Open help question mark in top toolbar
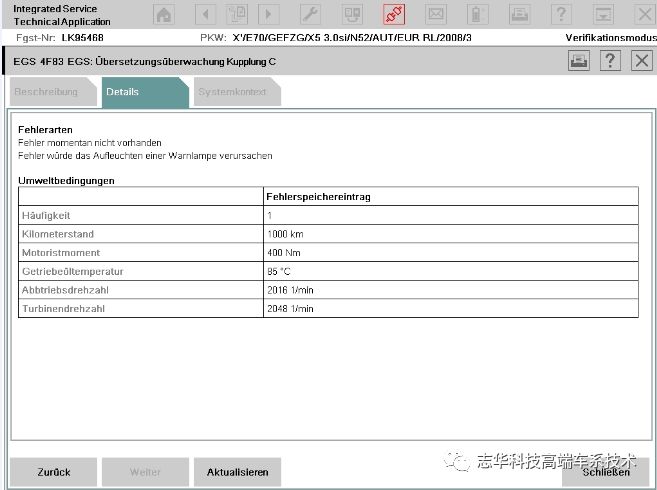This screenshot has width=657, height=490. tap(561, 14)
